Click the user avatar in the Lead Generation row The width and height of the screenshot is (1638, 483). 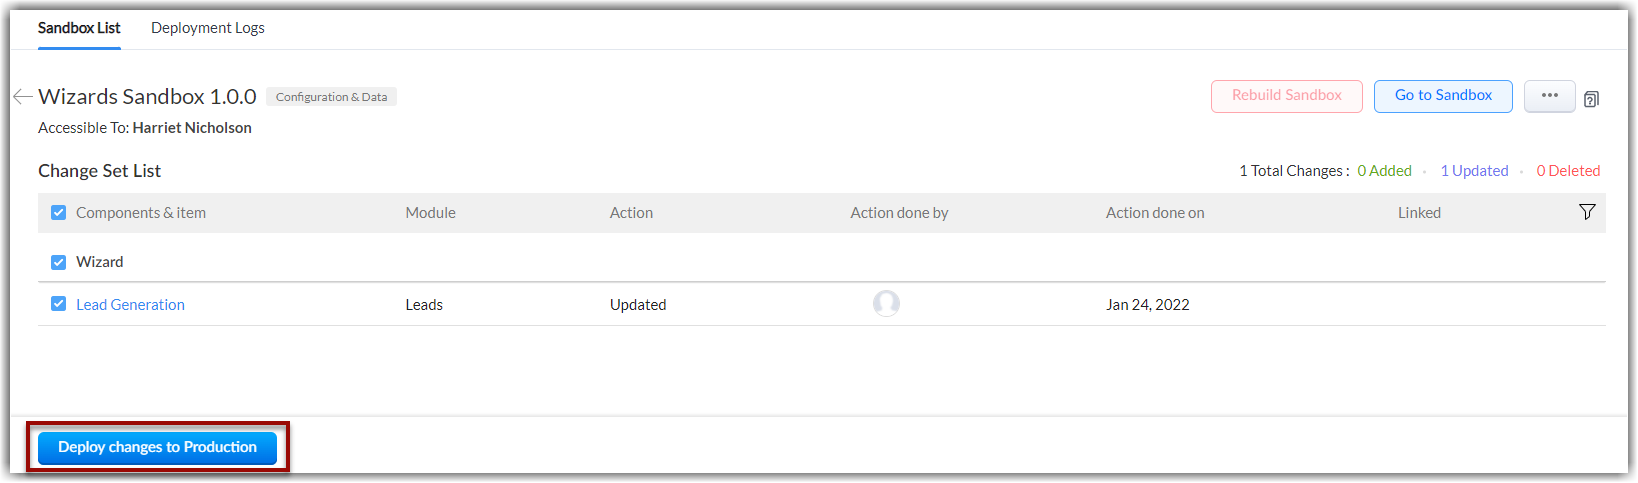tap(886, 303)
